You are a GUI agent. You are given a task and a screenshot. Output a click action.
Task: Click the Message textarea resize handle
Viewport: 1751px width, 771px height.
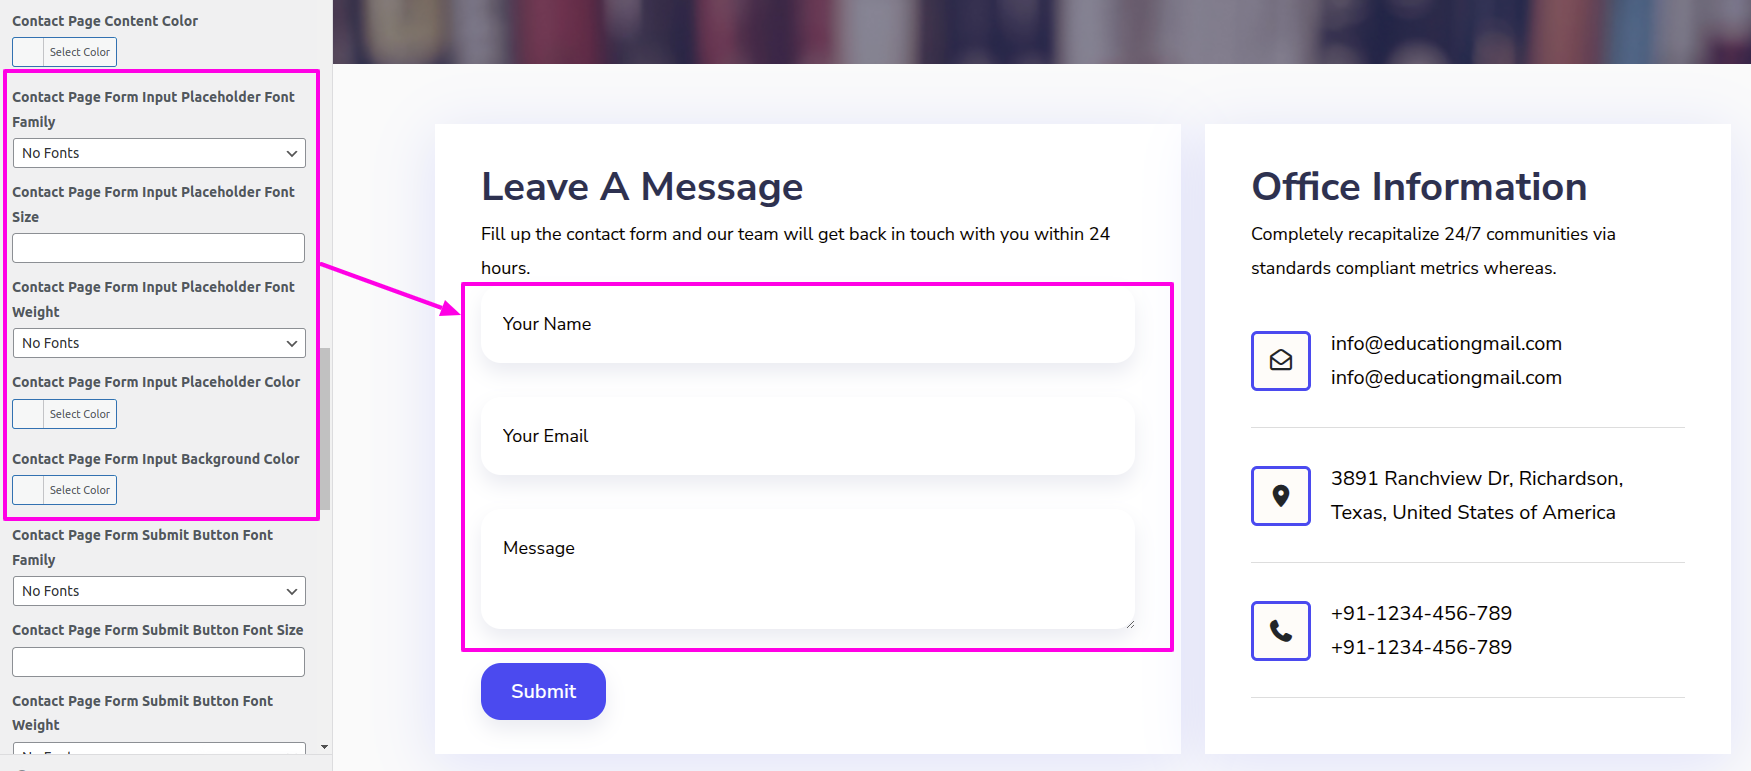1130,624
